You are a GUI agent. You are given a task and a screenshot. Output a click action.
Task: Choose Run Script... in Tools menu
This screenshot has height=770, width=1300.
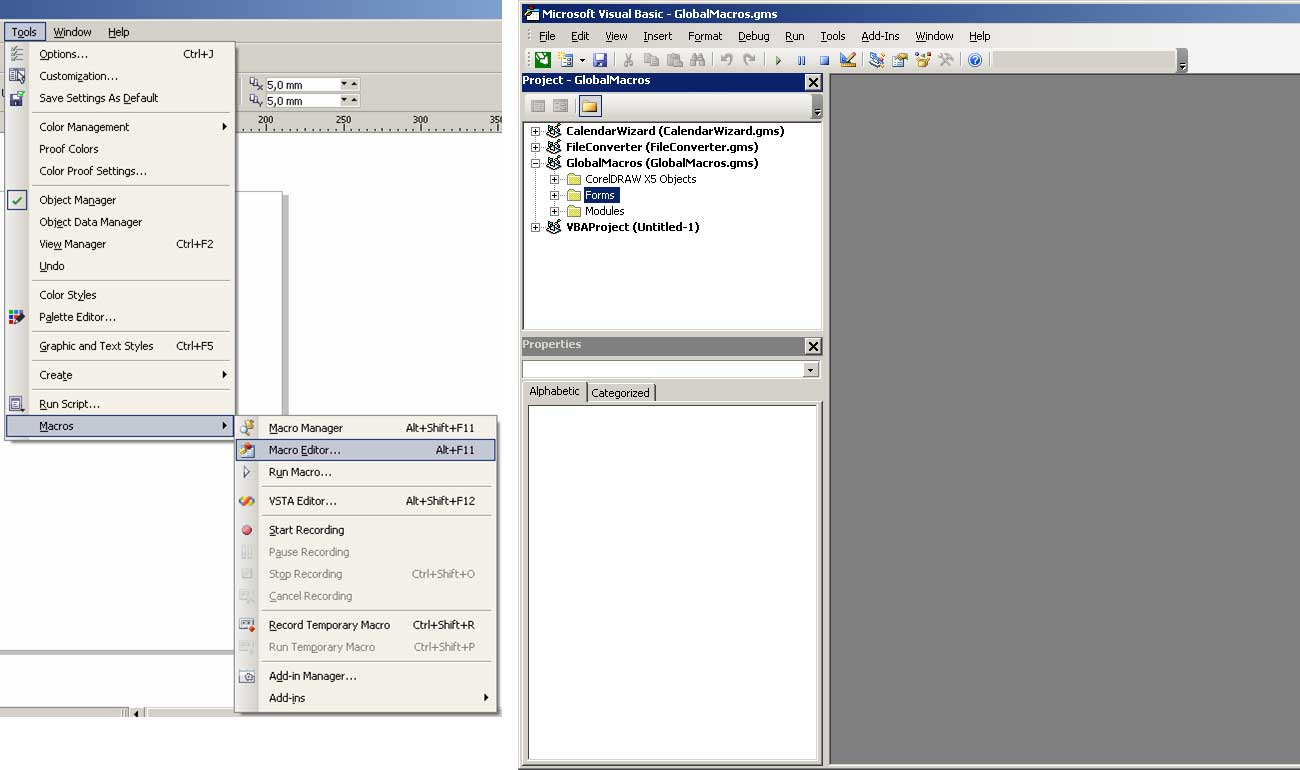click(120, 404)
